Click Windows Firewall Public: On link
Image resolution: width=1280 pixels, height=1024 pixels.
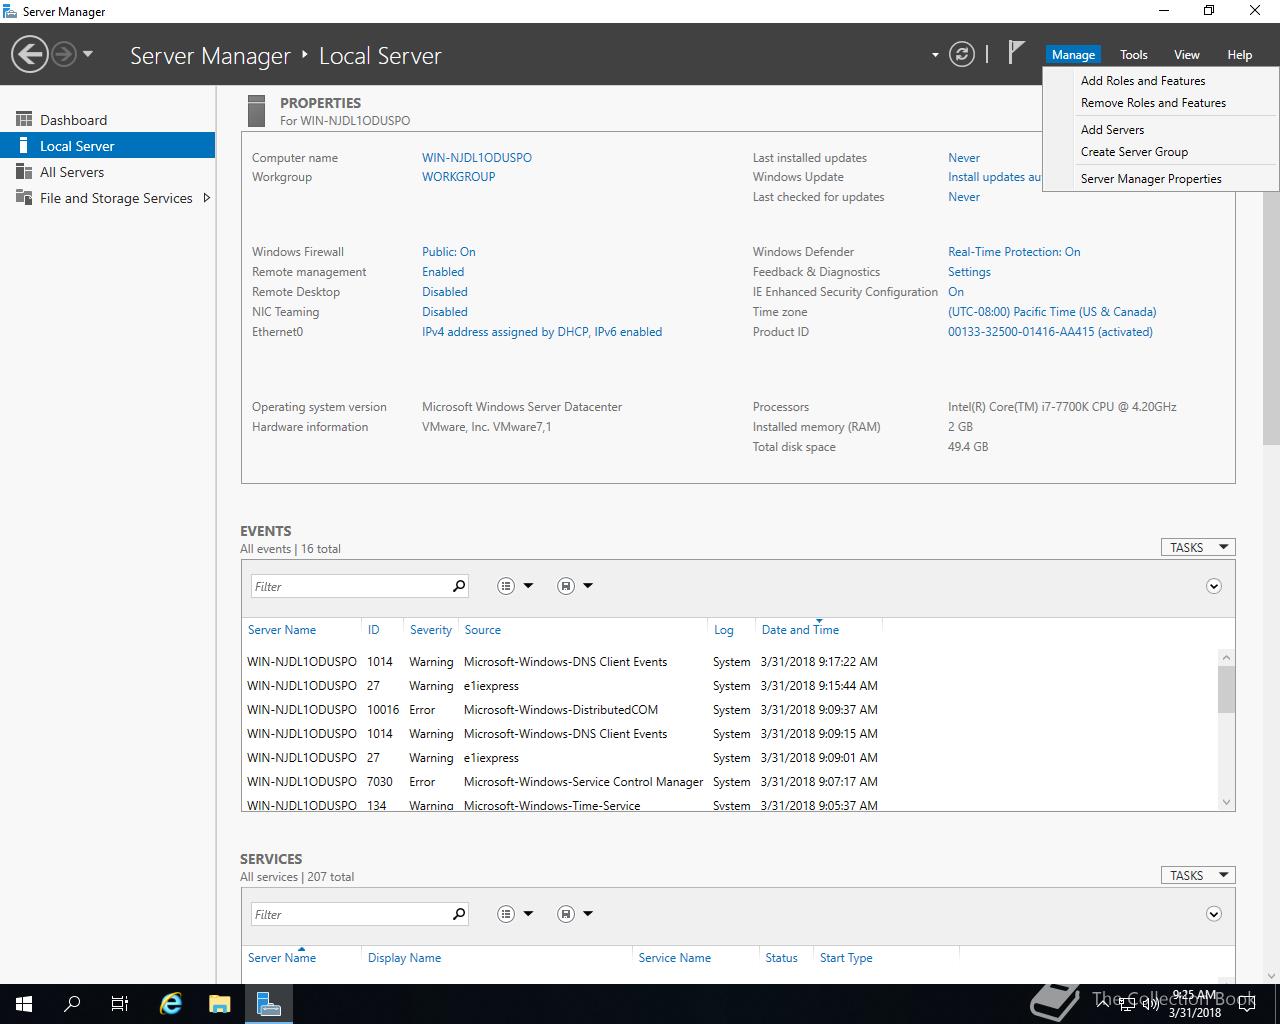coord(449,252)
